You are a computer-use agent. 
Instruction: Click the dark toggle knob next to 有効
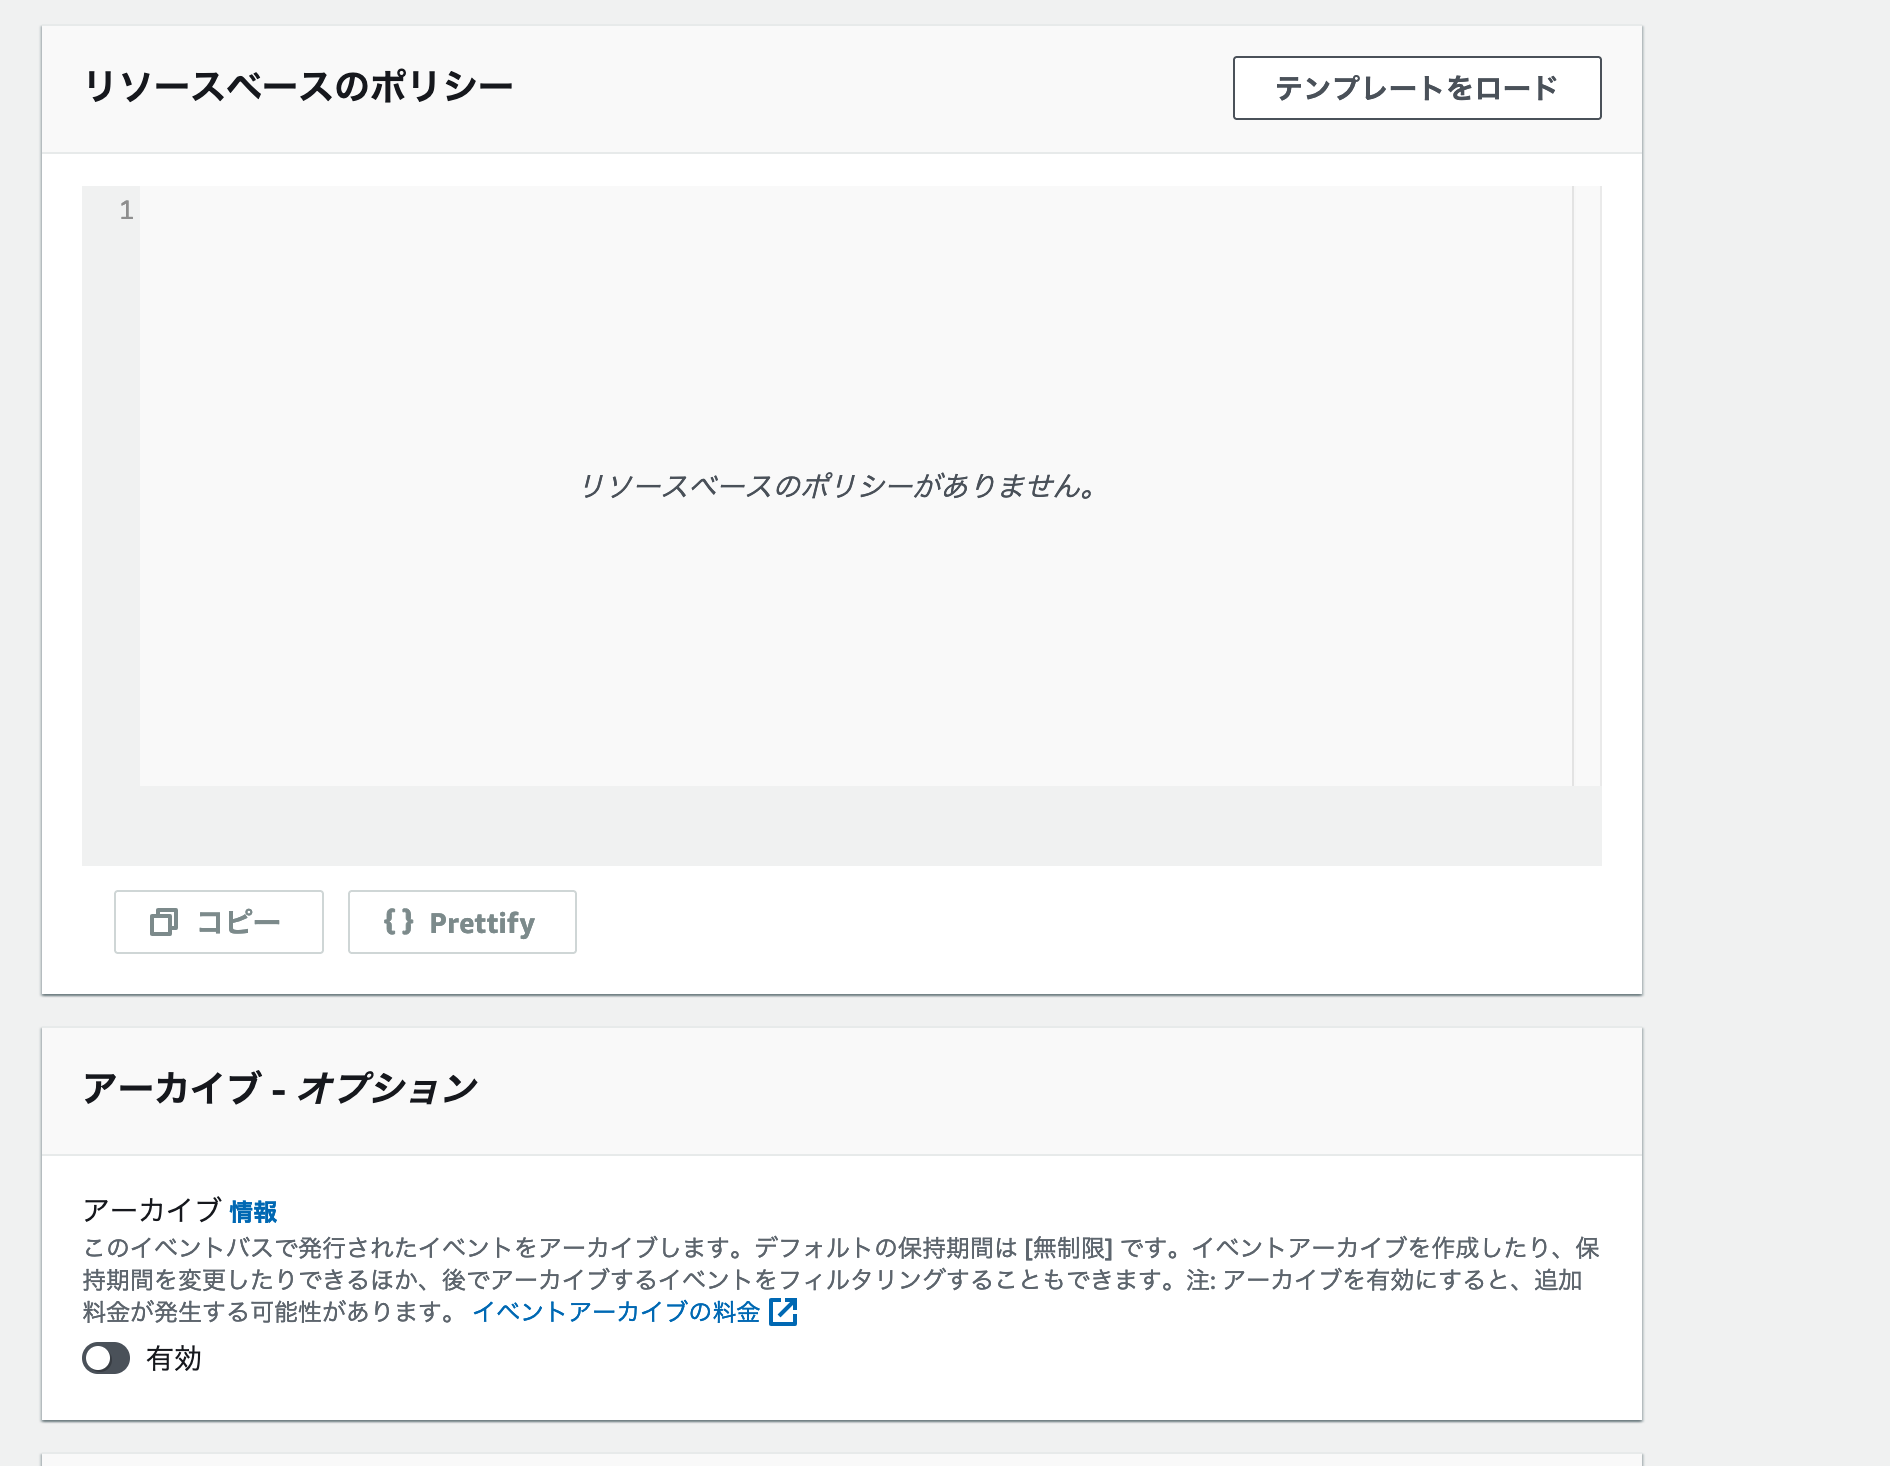coord(98,1359)
